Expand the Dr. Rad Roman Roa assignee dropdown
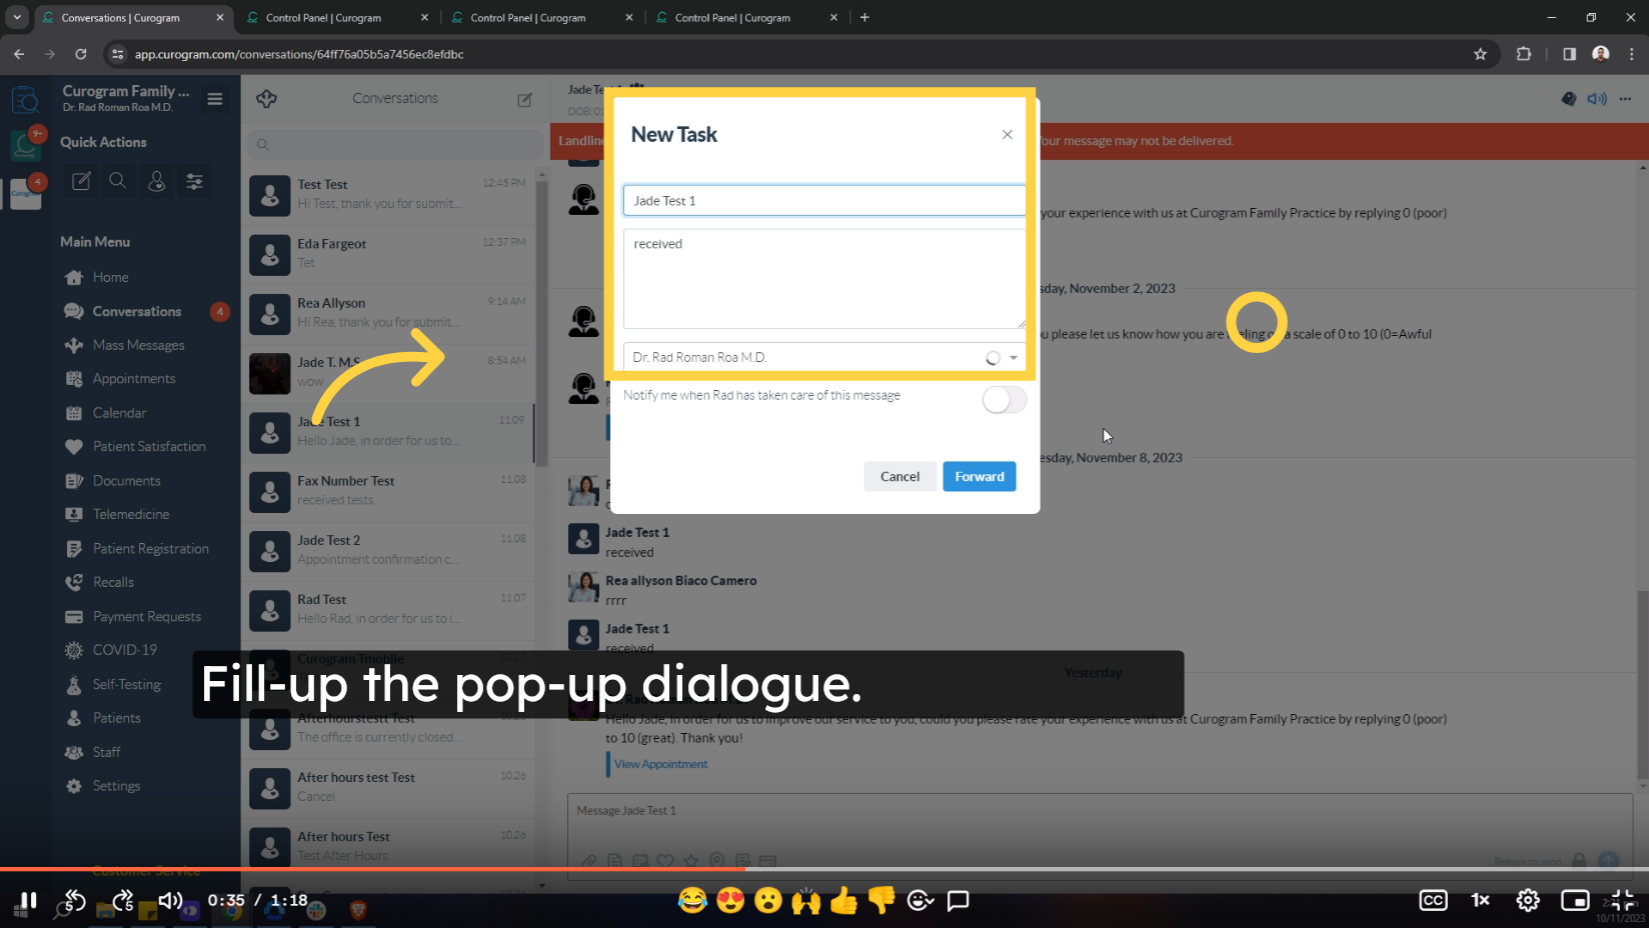Viewport: 1649px width, 928px height. click(1013, 357)
